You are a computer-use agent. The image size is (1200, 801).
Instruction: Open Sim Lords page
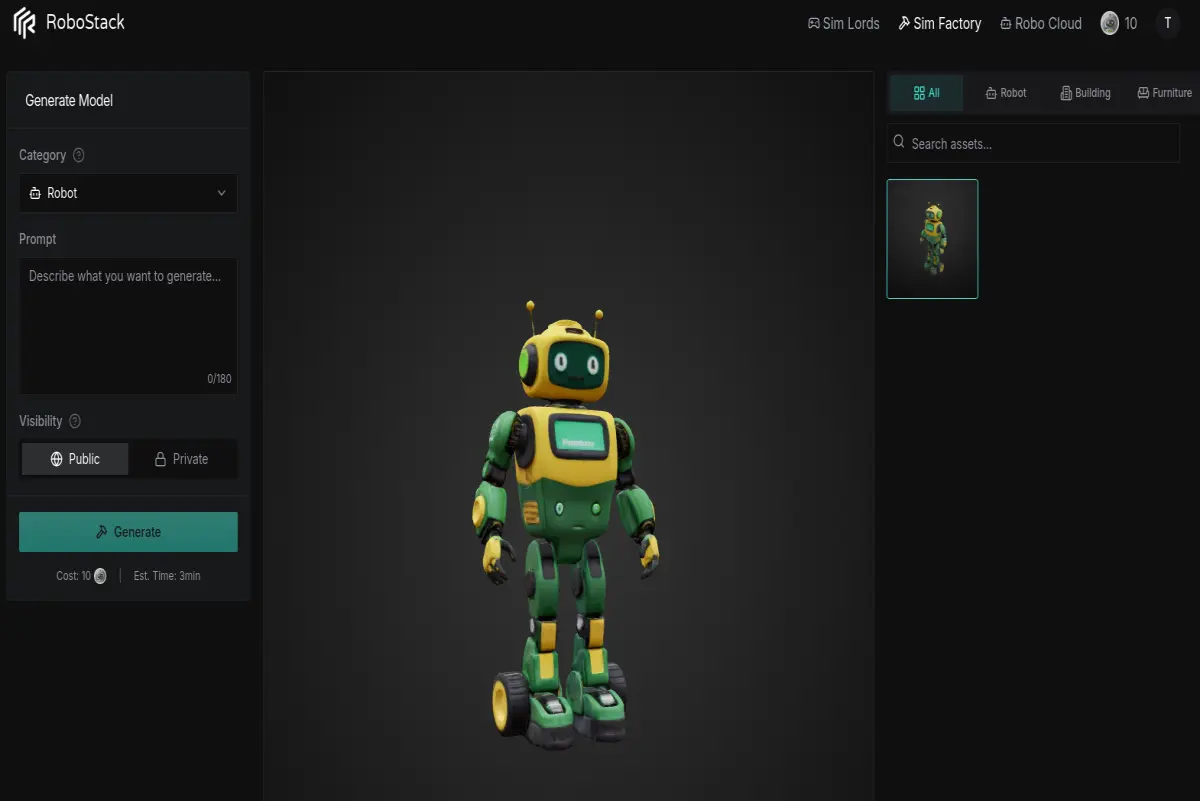[x=843, y=23]
